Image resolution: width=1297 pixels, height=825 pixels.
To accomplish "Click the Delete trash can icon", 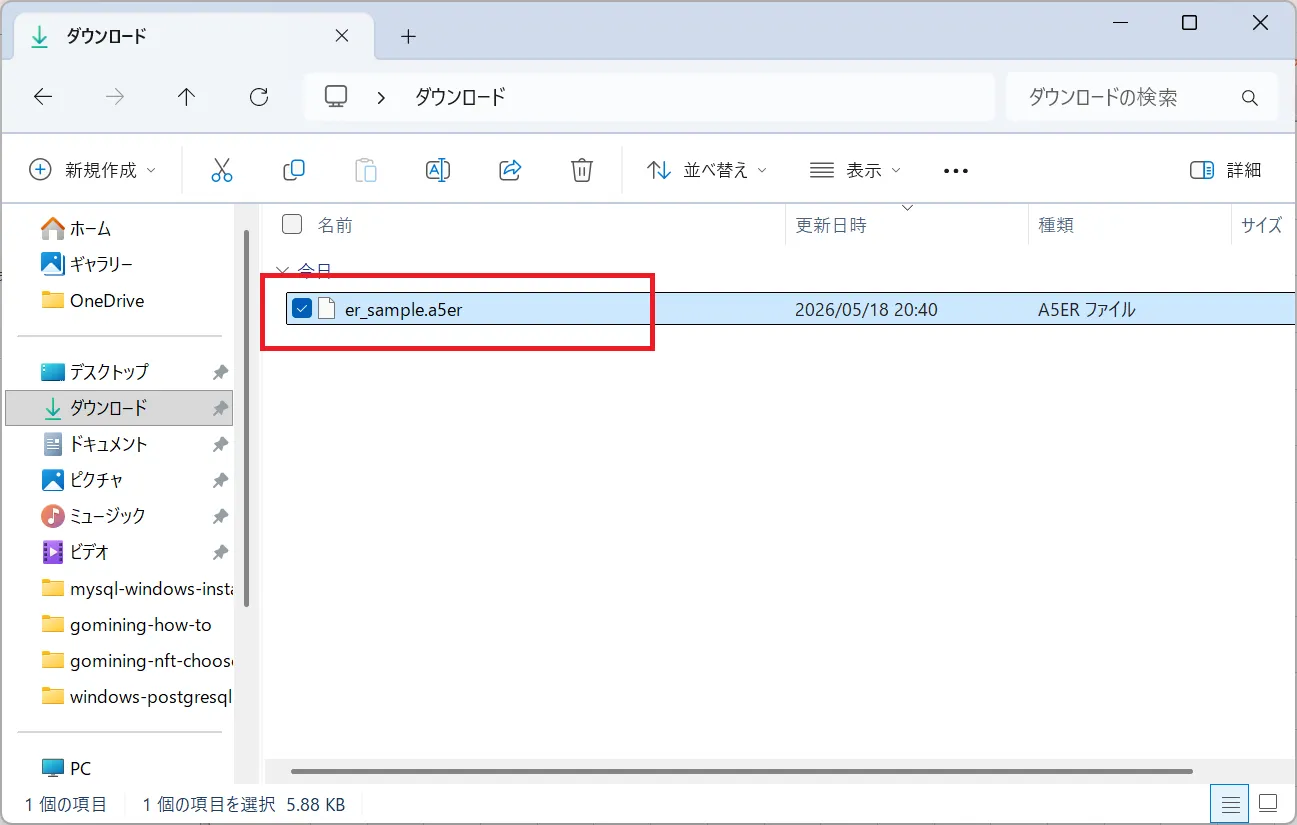I will (582, 170).
